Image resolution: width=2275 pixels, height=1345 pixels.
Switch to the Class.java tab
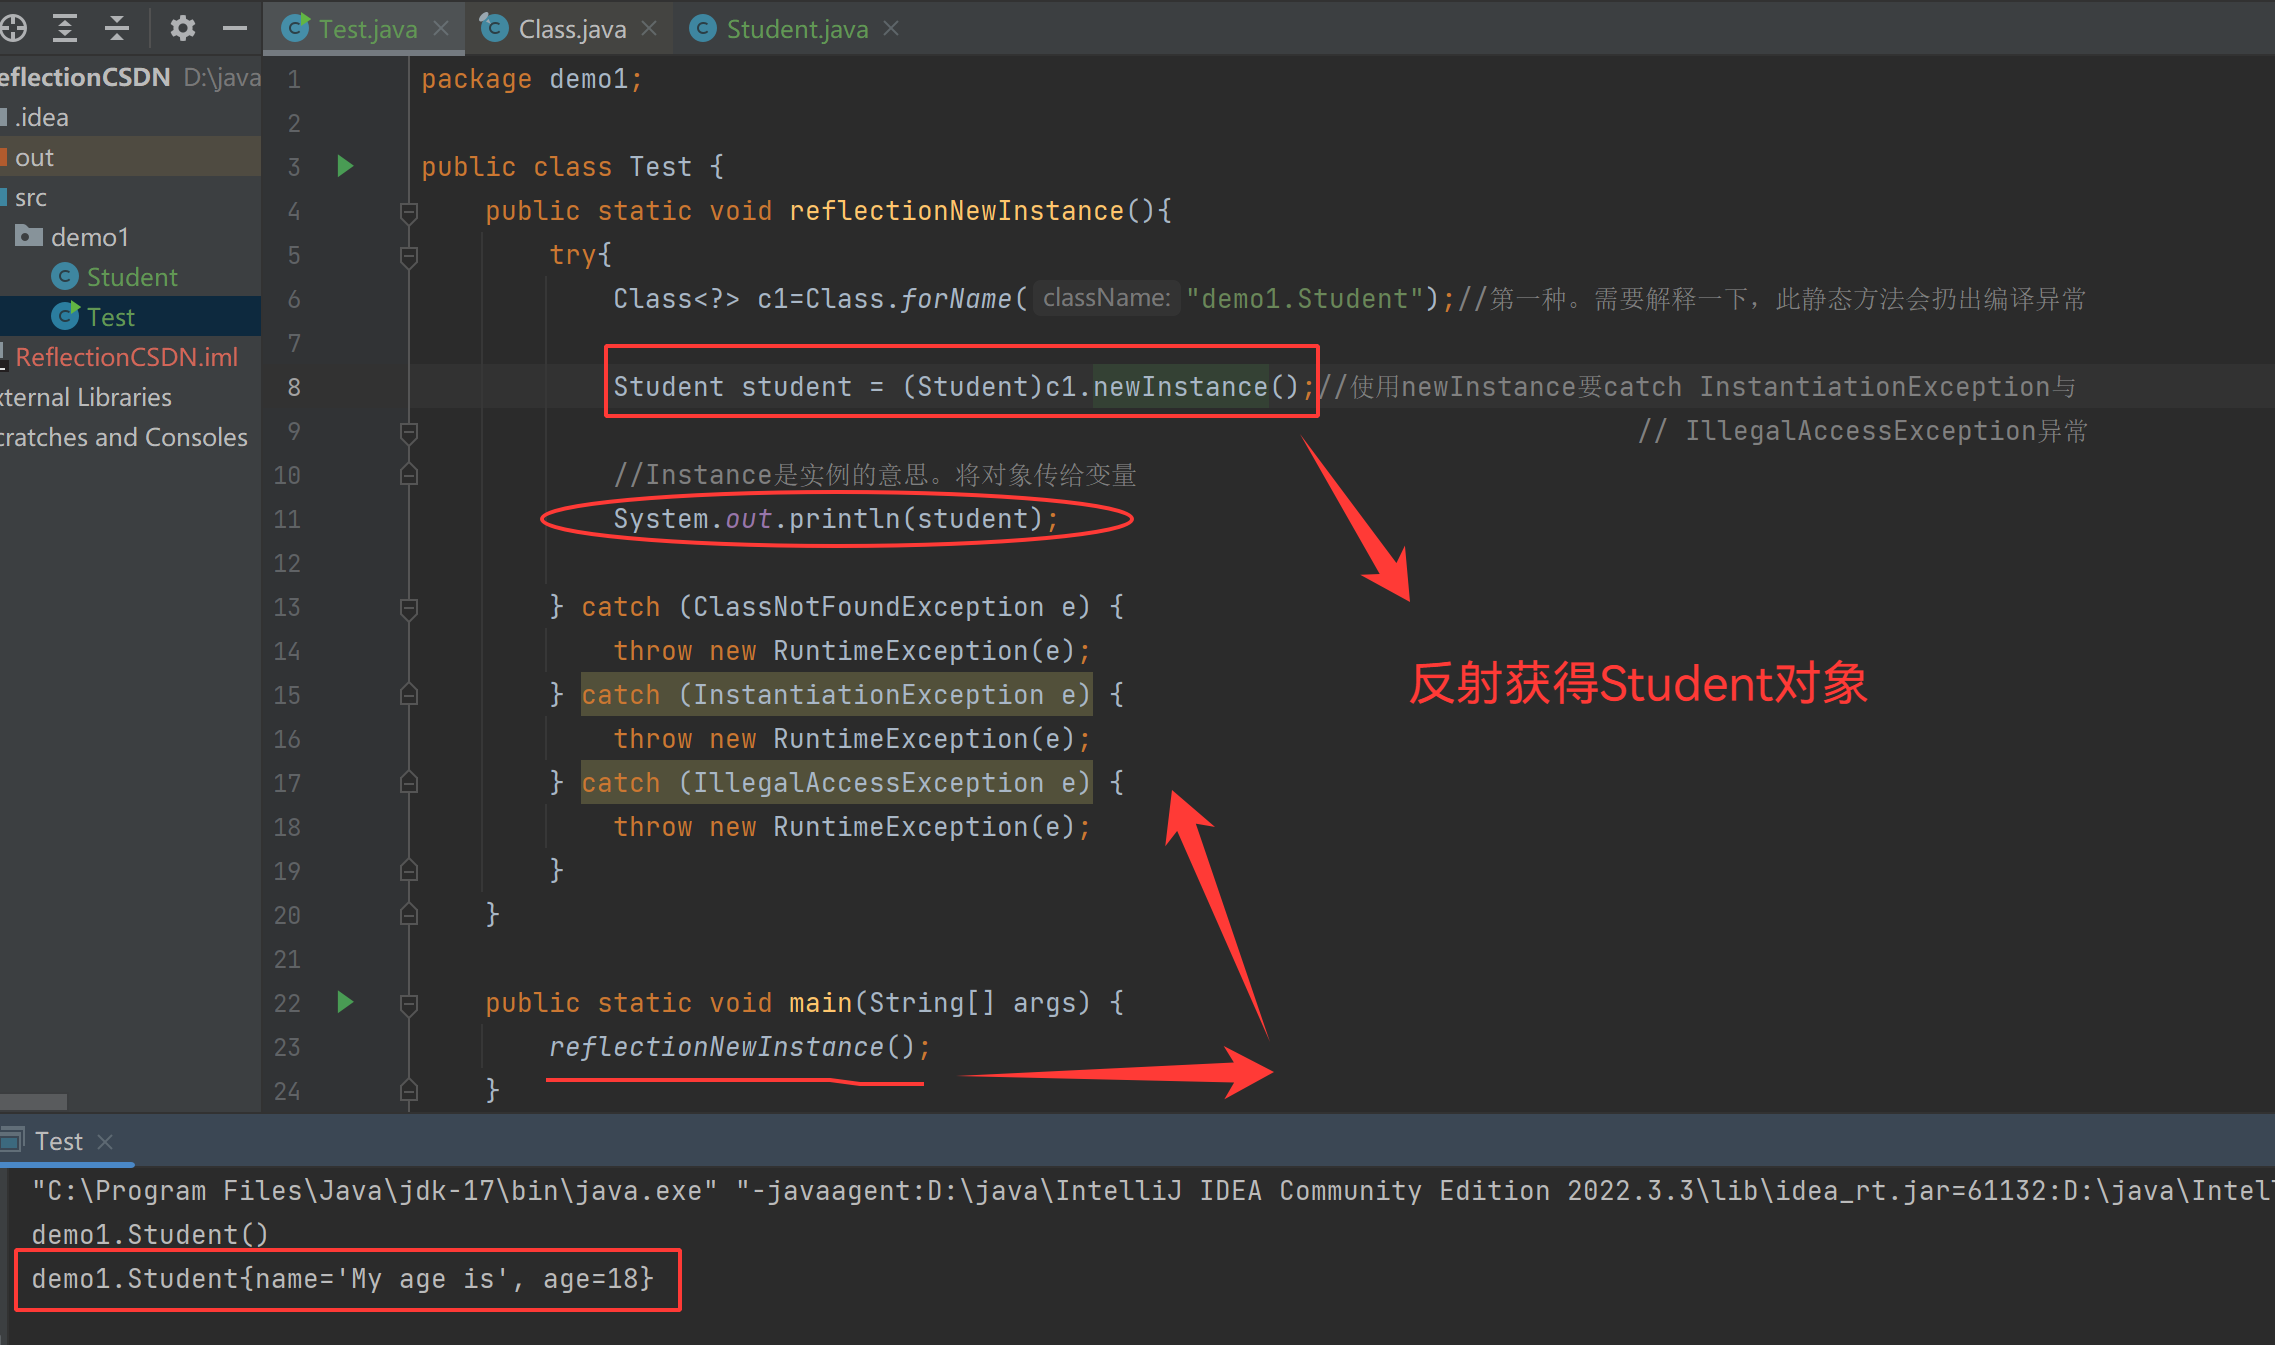tap(571, 29)
